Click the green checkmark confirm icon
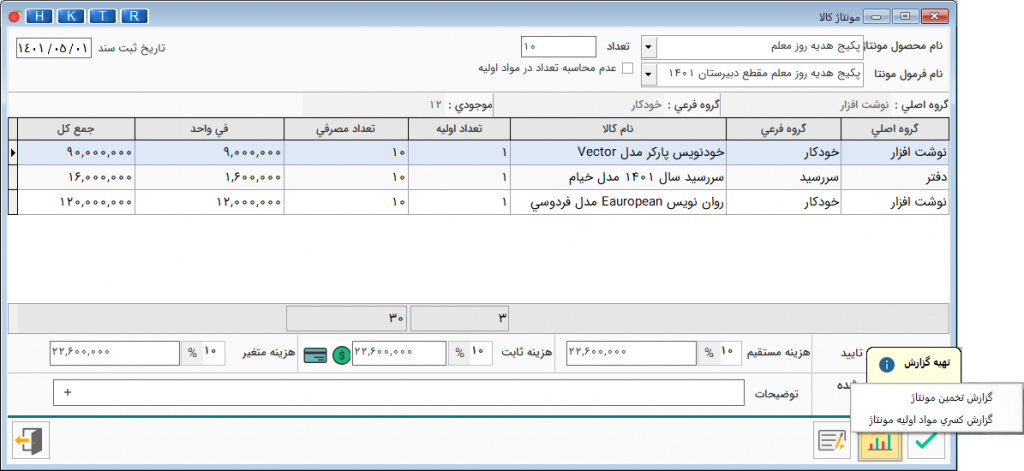The image size is (1024, 471). click(x=925, y=441)
